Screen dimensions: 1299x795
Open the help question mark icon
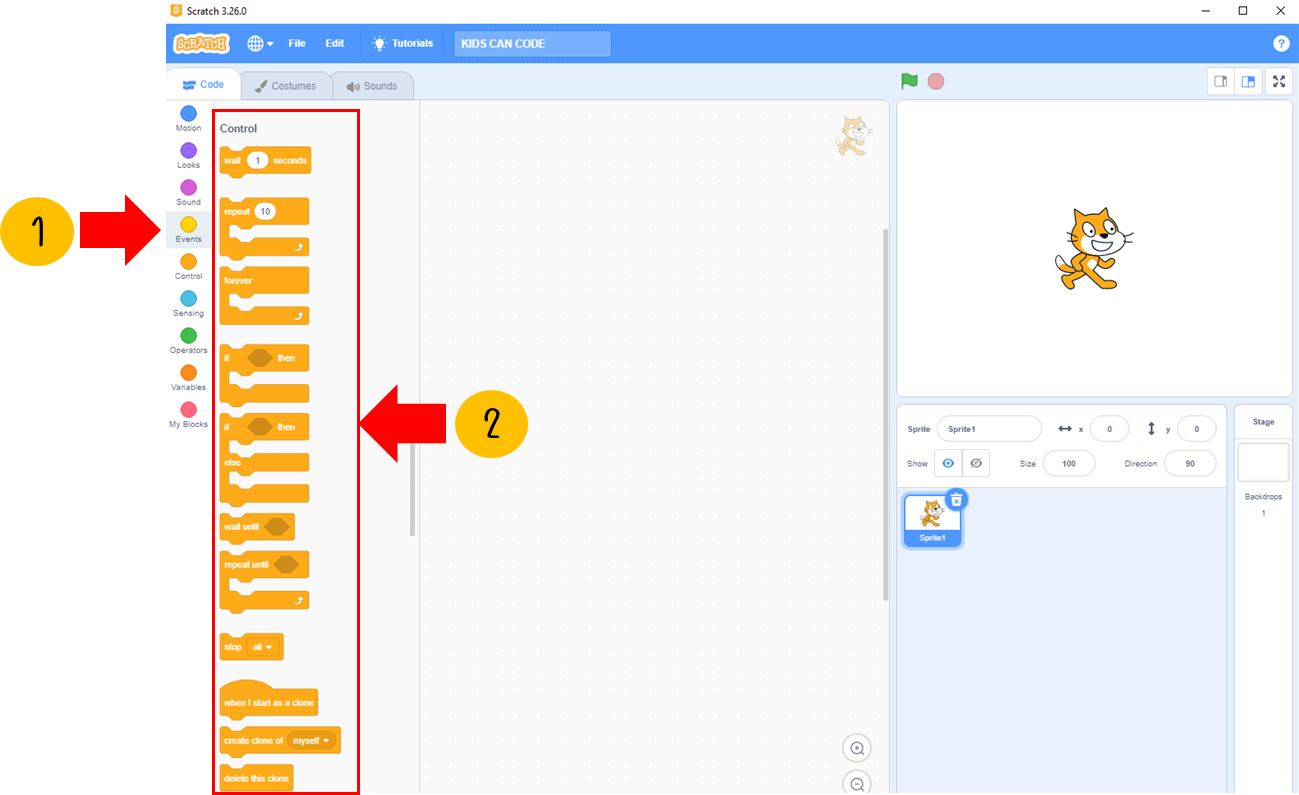pyautogui.click(x=1280, y=44)
